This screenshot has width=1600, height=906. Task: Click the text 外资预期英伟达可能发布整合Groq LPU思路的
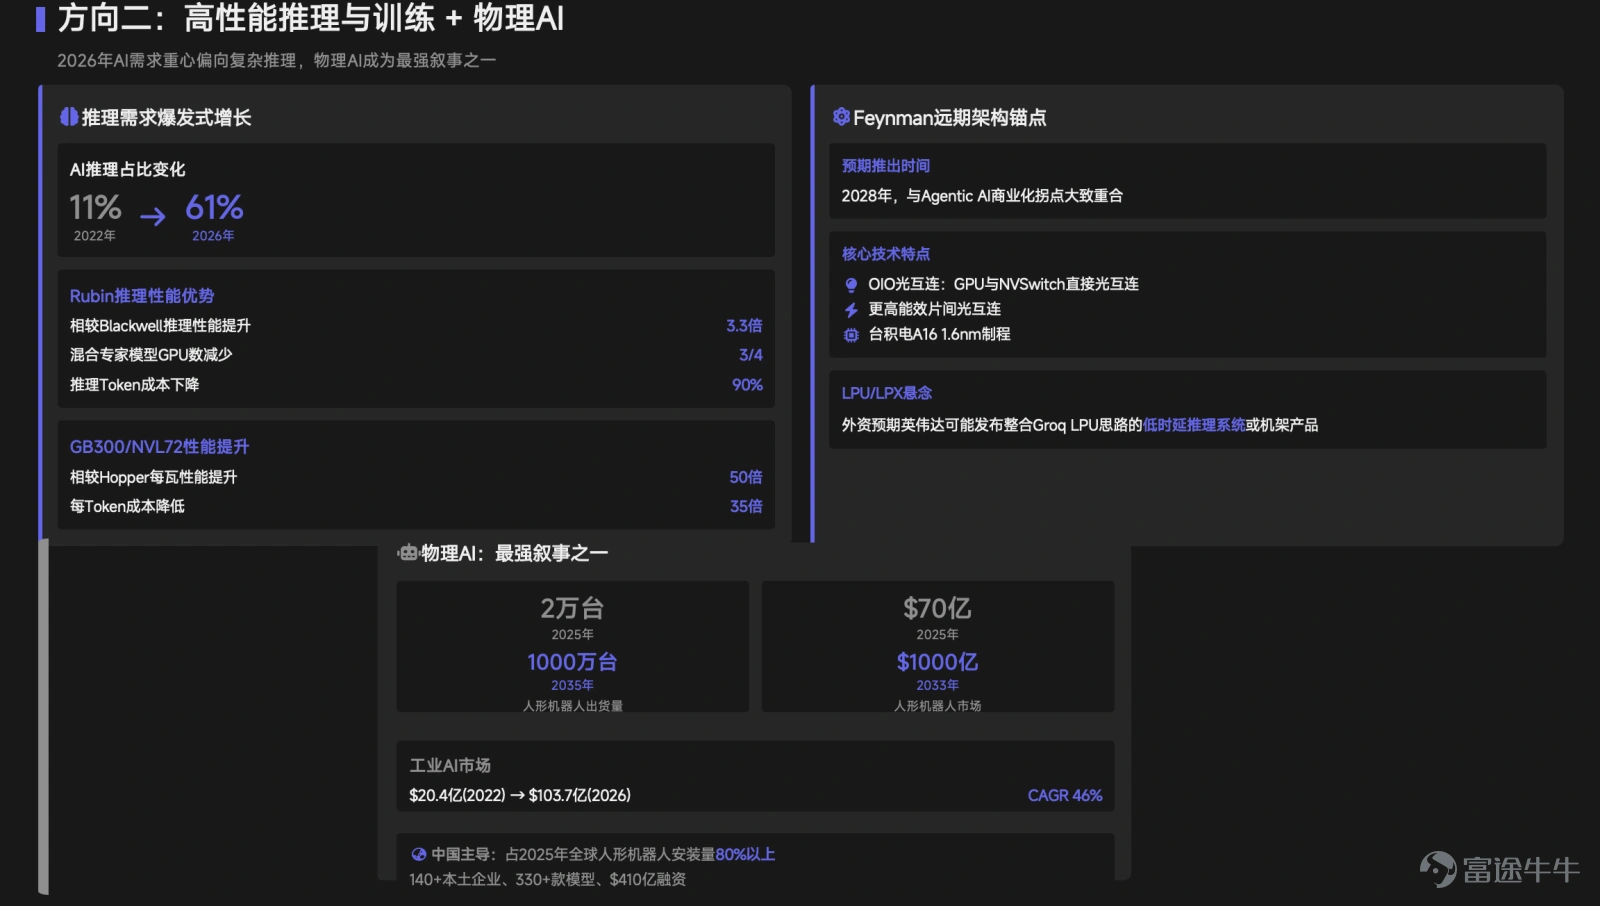coord(992,425)
